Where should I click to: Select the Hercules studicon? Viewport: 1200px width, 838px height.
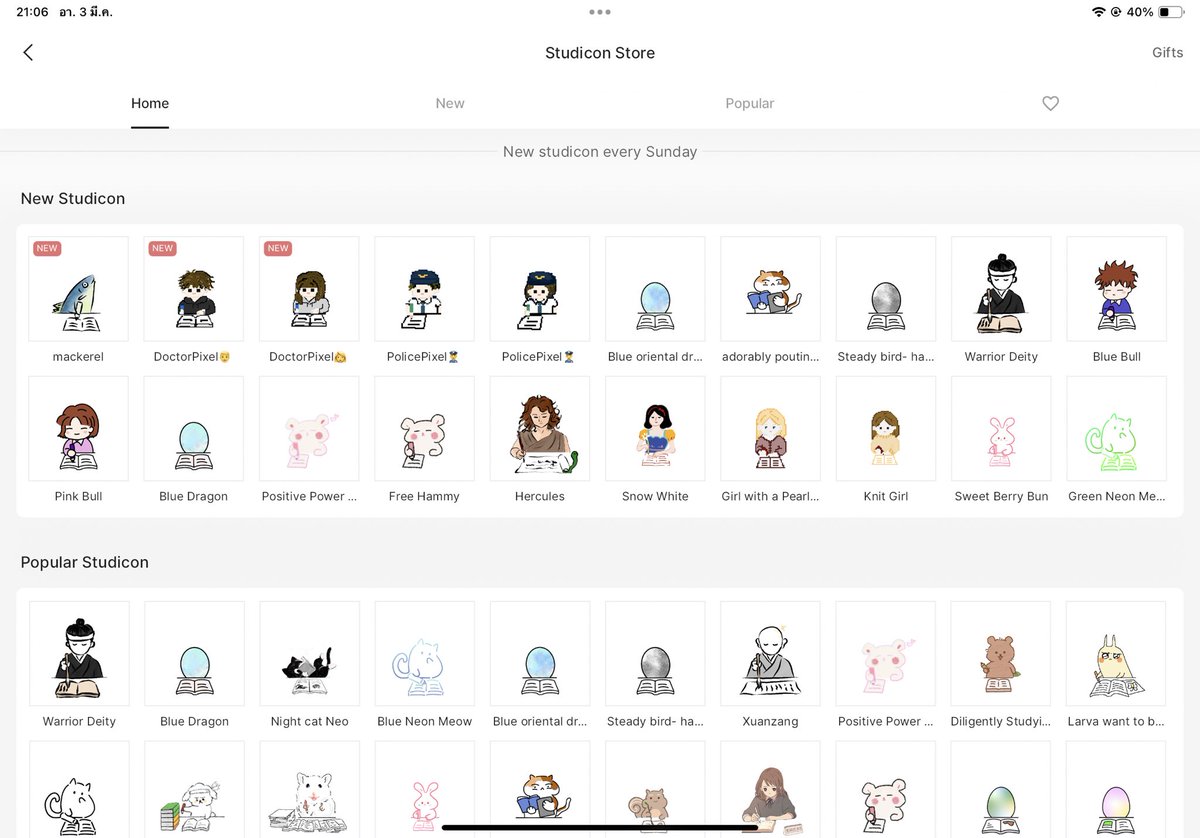540,429
